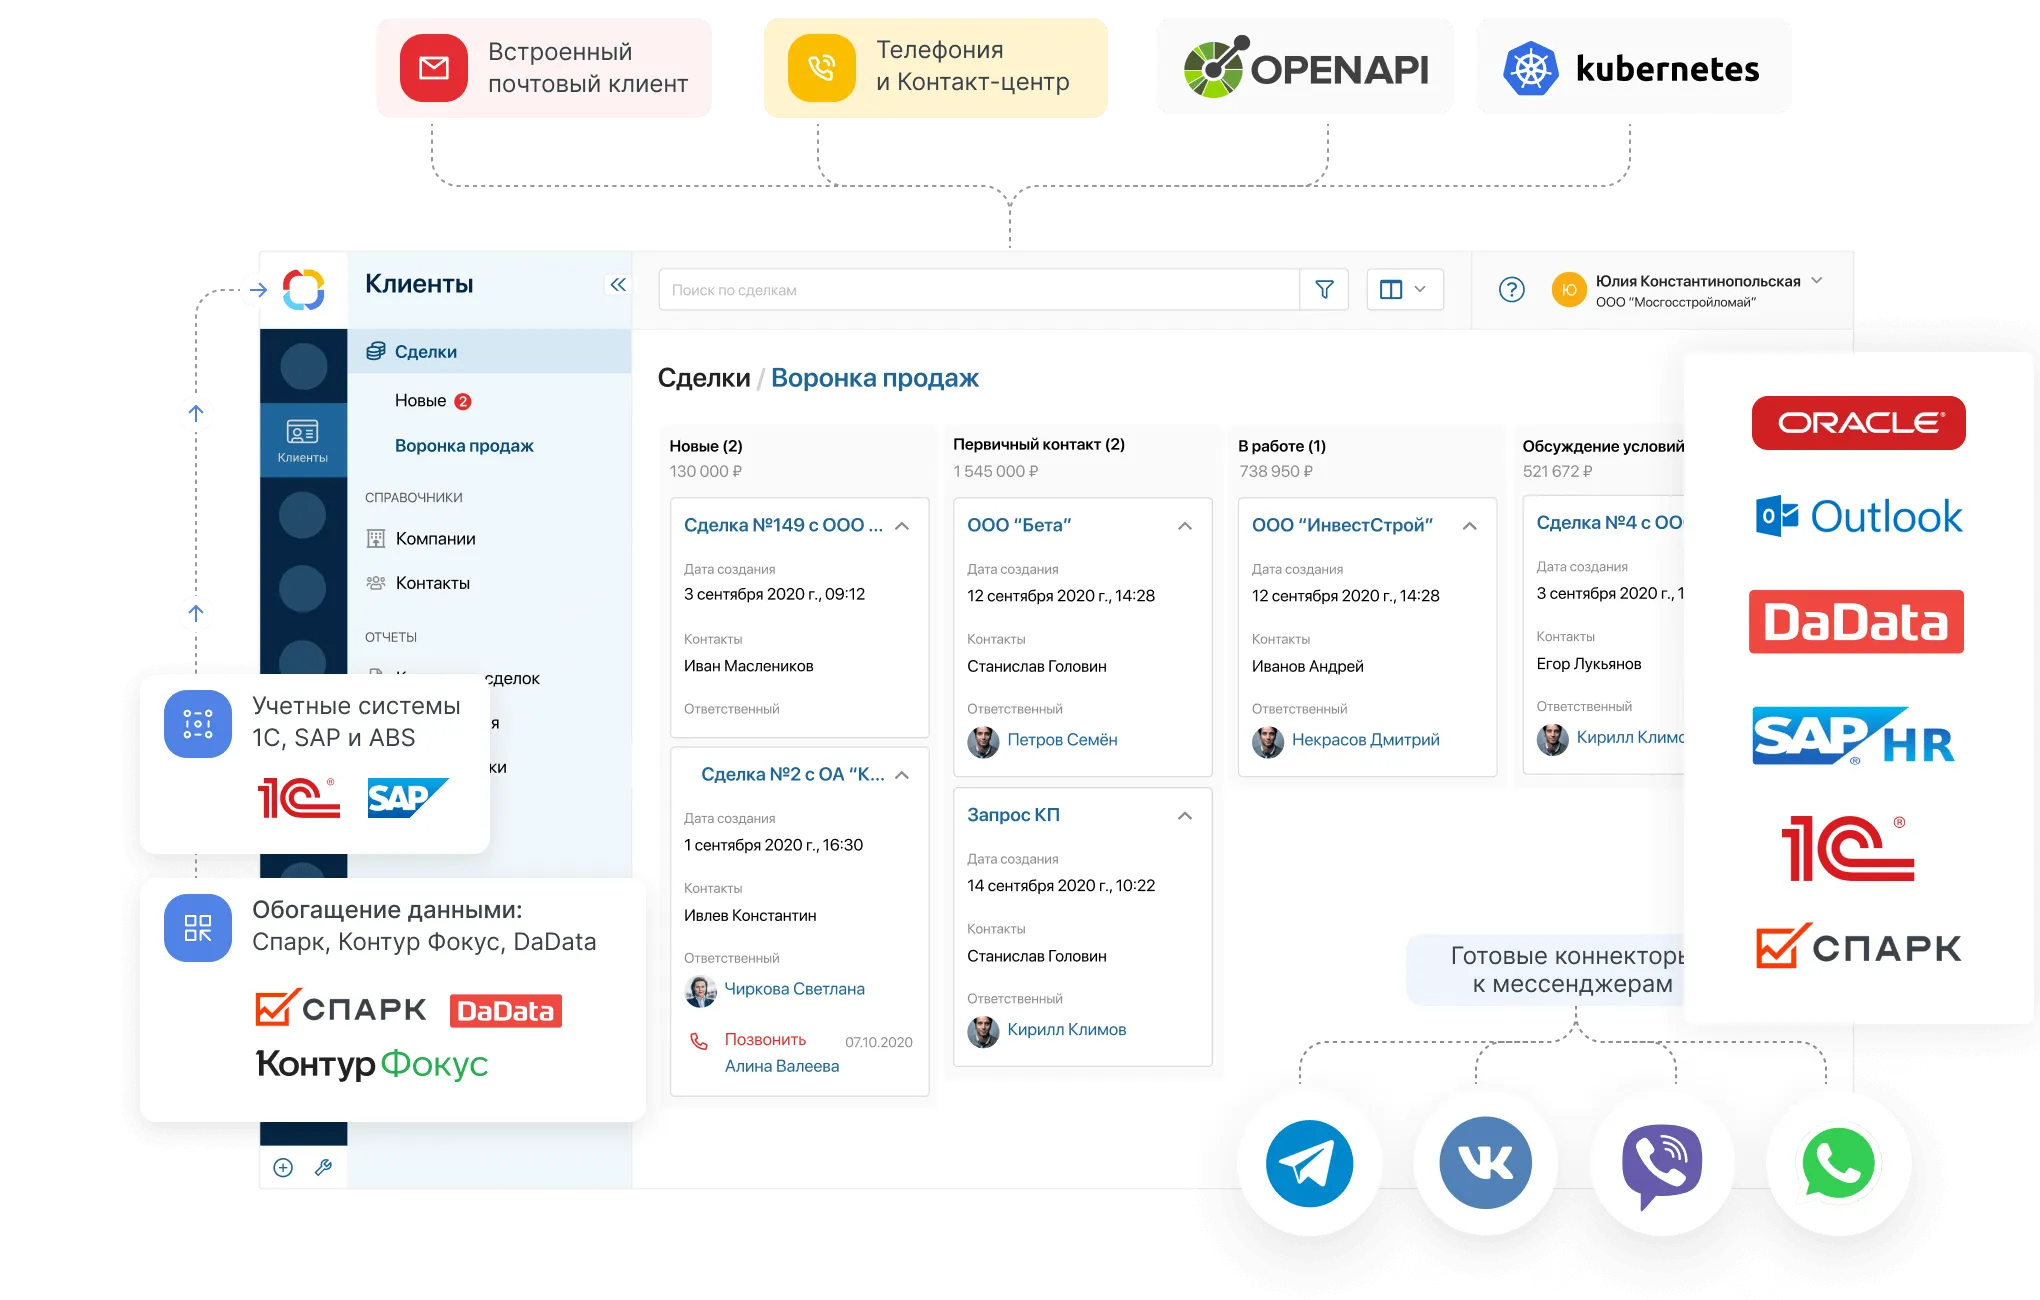This screenshot has width=2040, height=1300.
Task: Click the help question mark icon
Action: pyautogui.click(x=1511, y=289)
